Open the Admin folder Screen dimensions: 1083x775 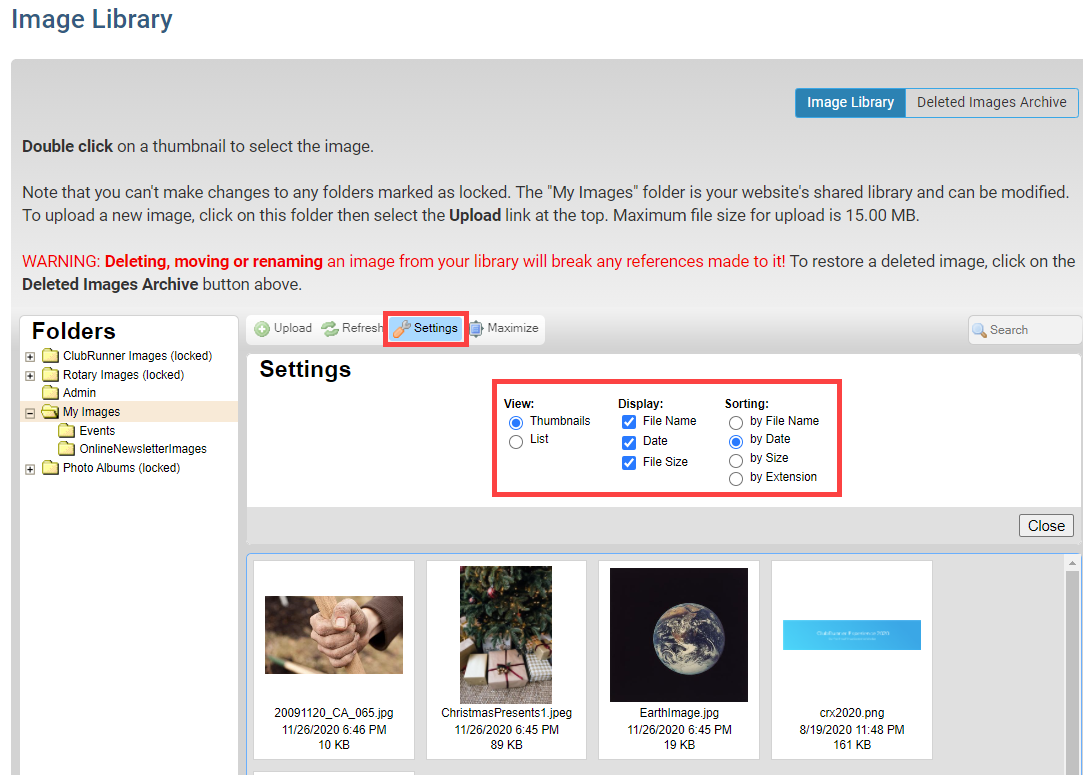[x=79, y=392]
